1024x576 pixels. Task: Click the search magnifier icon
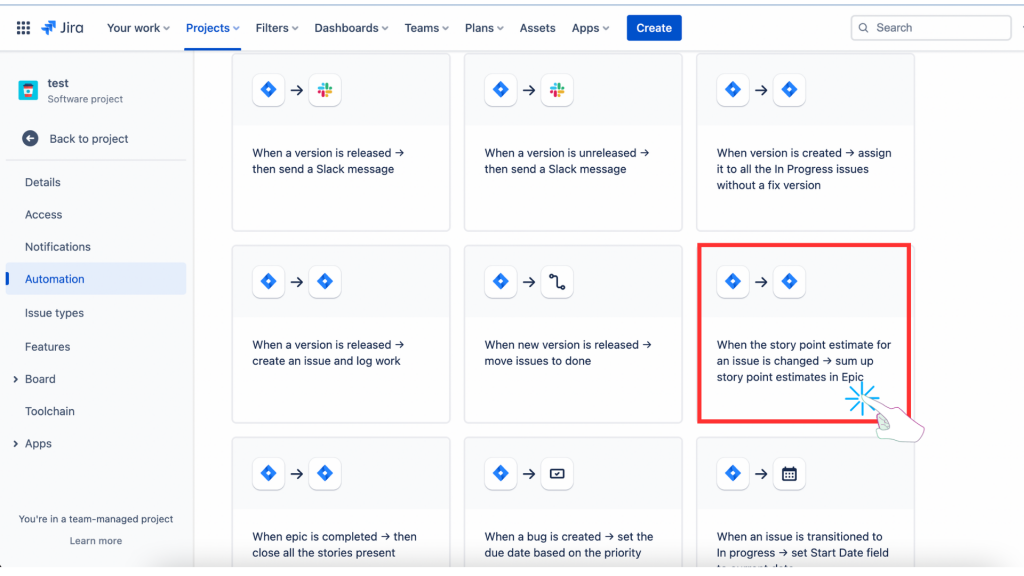pyautogui.click(x=863, y=27)
